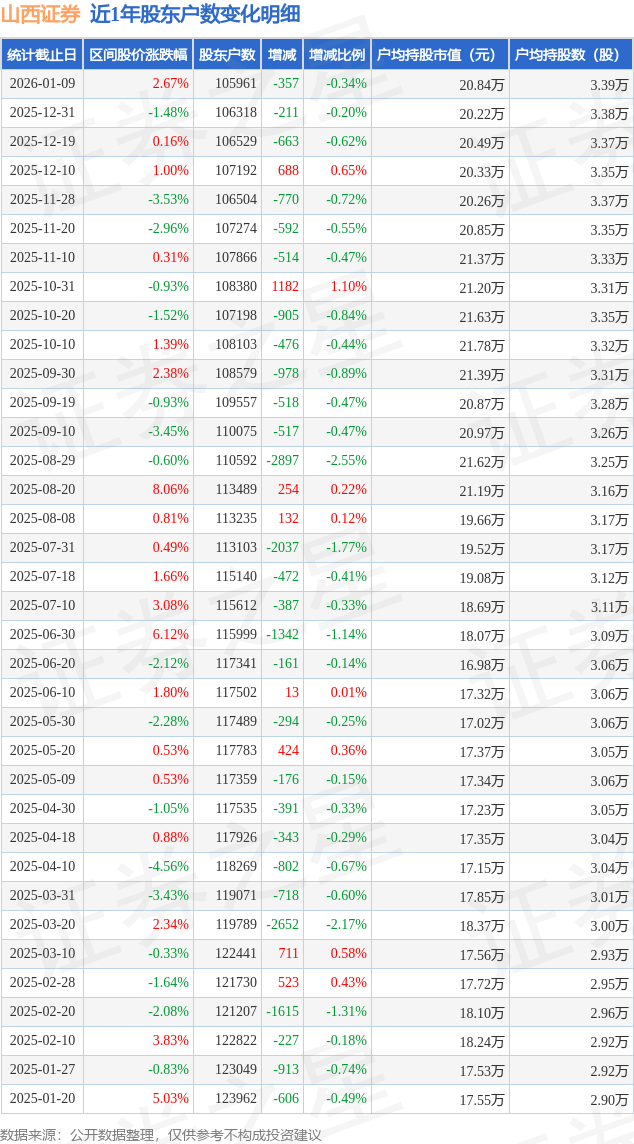Screen dimensions: 634x1144
Task: Click the 山西证券 title link
Action: 41,14
